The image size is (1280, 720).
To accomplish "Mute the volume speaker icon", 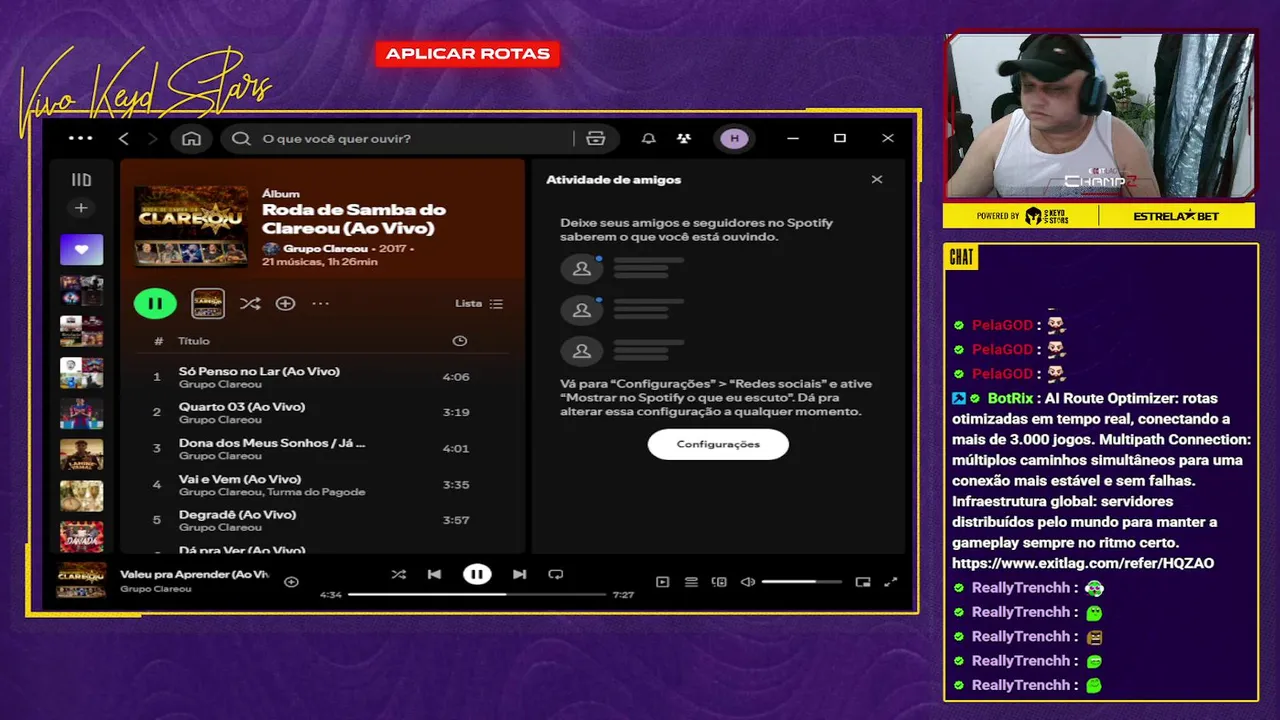I will [747, 582].
